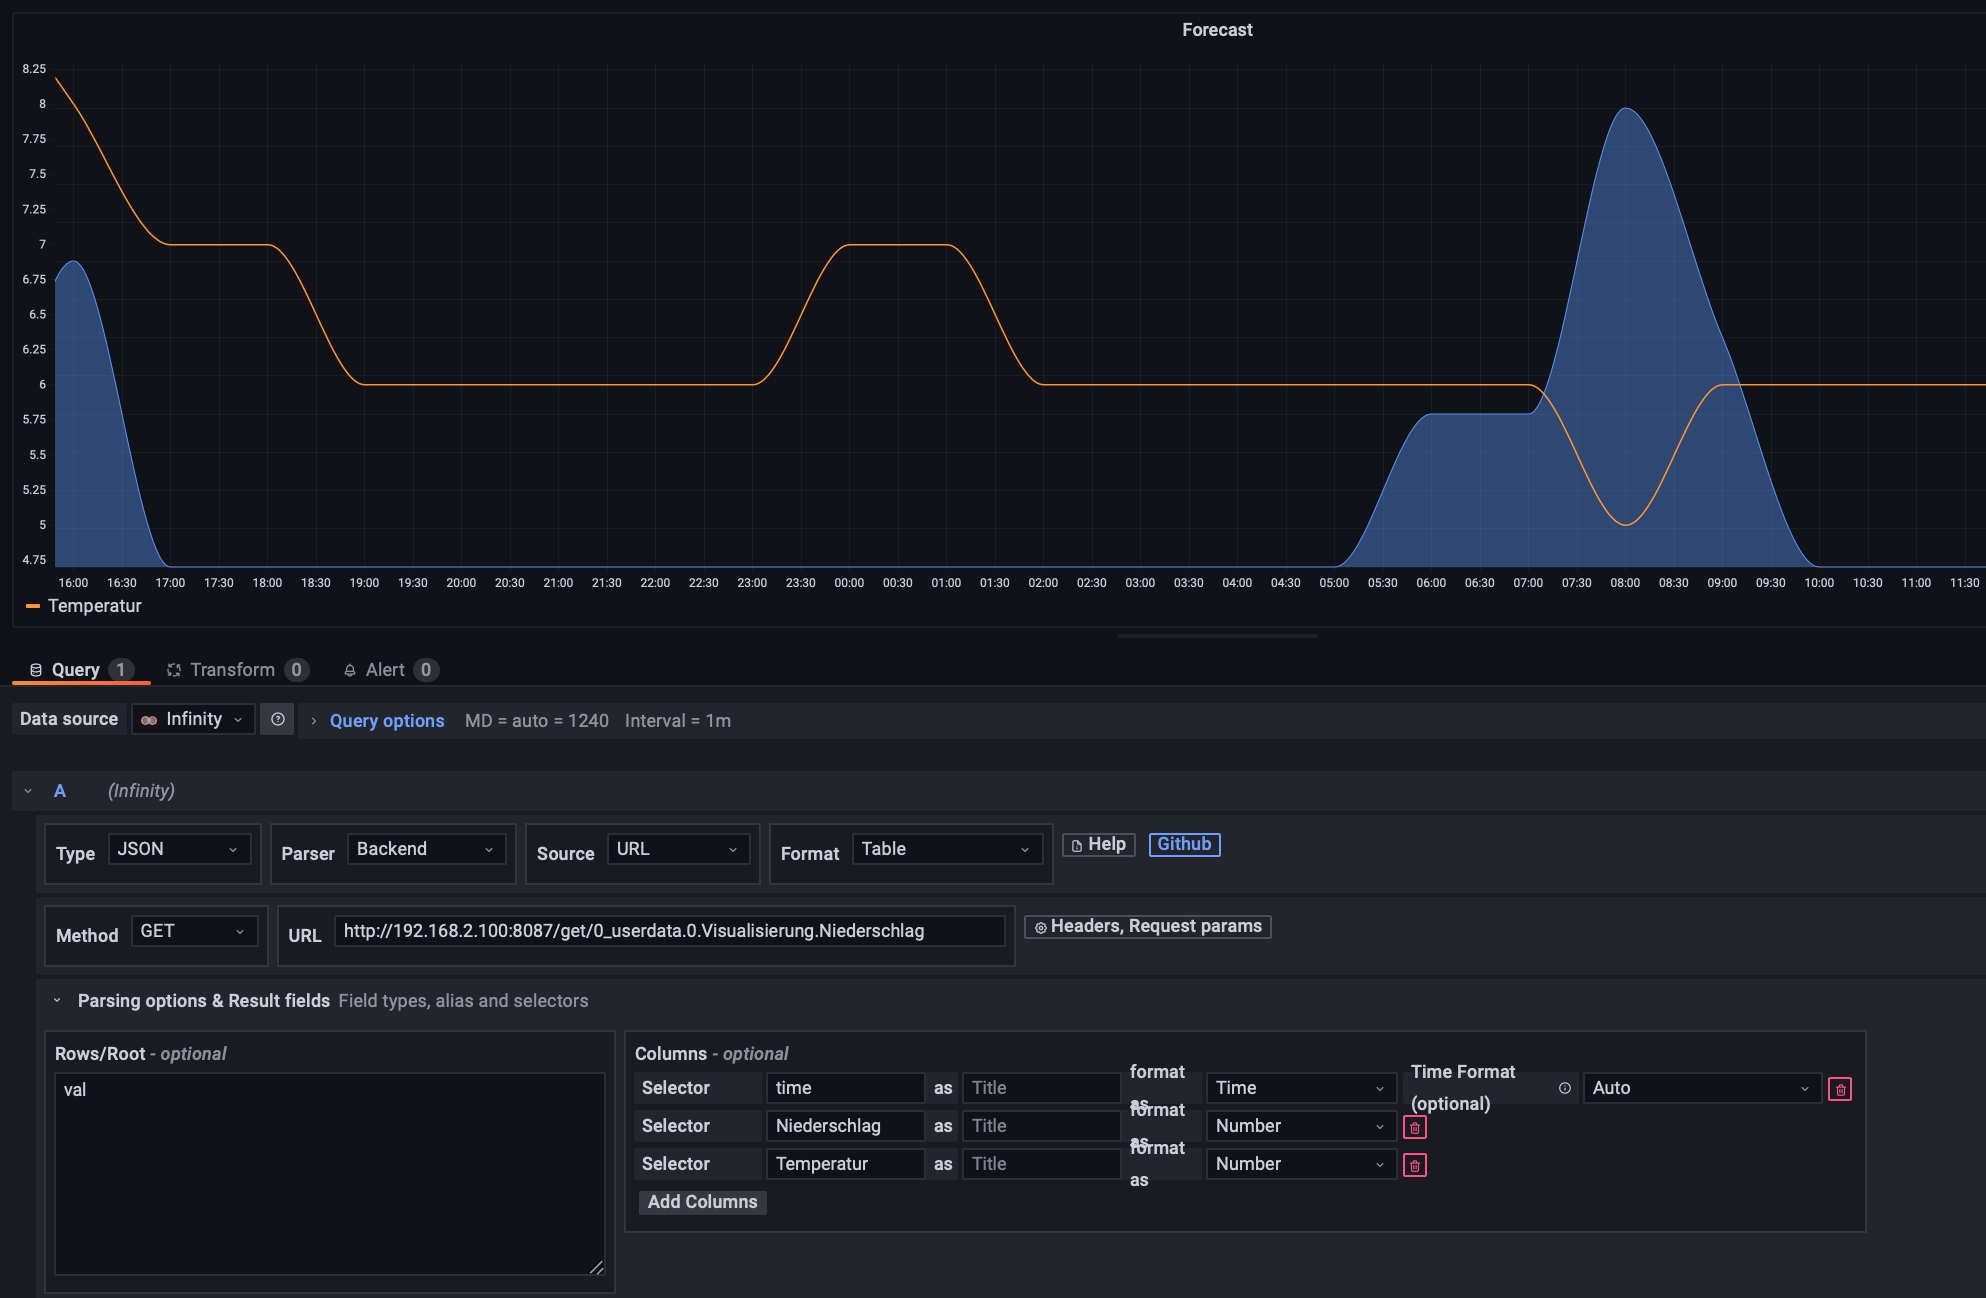Delete the Niederschlag column row

tap(1414, 1127)
